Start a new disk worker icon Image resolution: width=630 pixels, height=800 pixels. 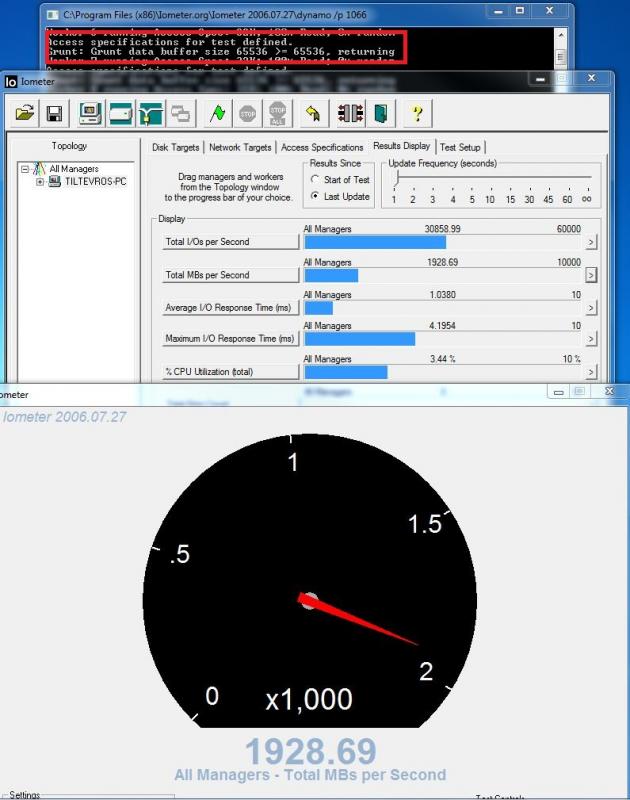coord(121,113)
